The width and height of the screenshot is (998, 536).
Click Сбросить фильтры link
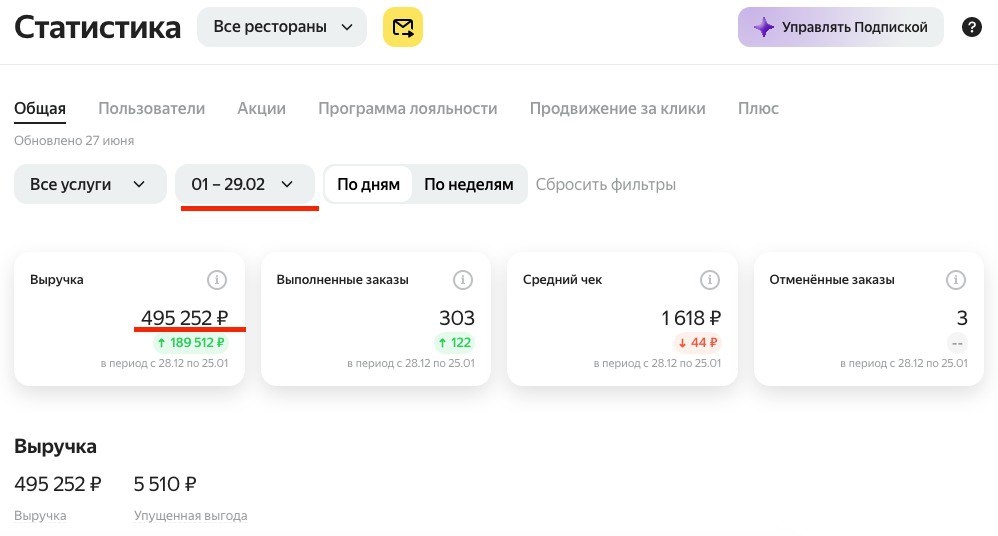[x=605, y=185]
